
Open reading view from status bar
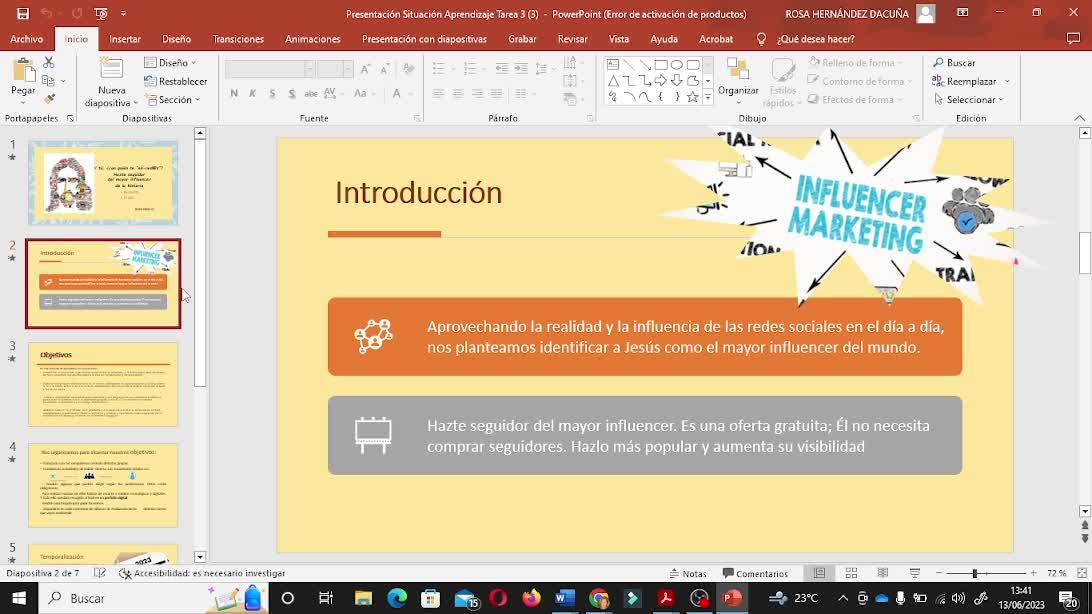(883, 573)
